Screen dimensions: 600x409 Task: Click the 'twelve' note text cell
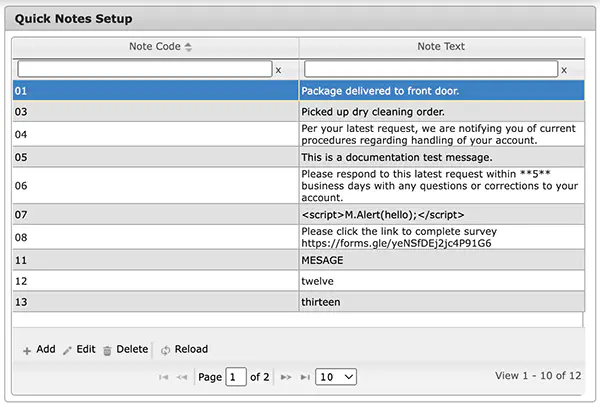(x=442, y=281)
